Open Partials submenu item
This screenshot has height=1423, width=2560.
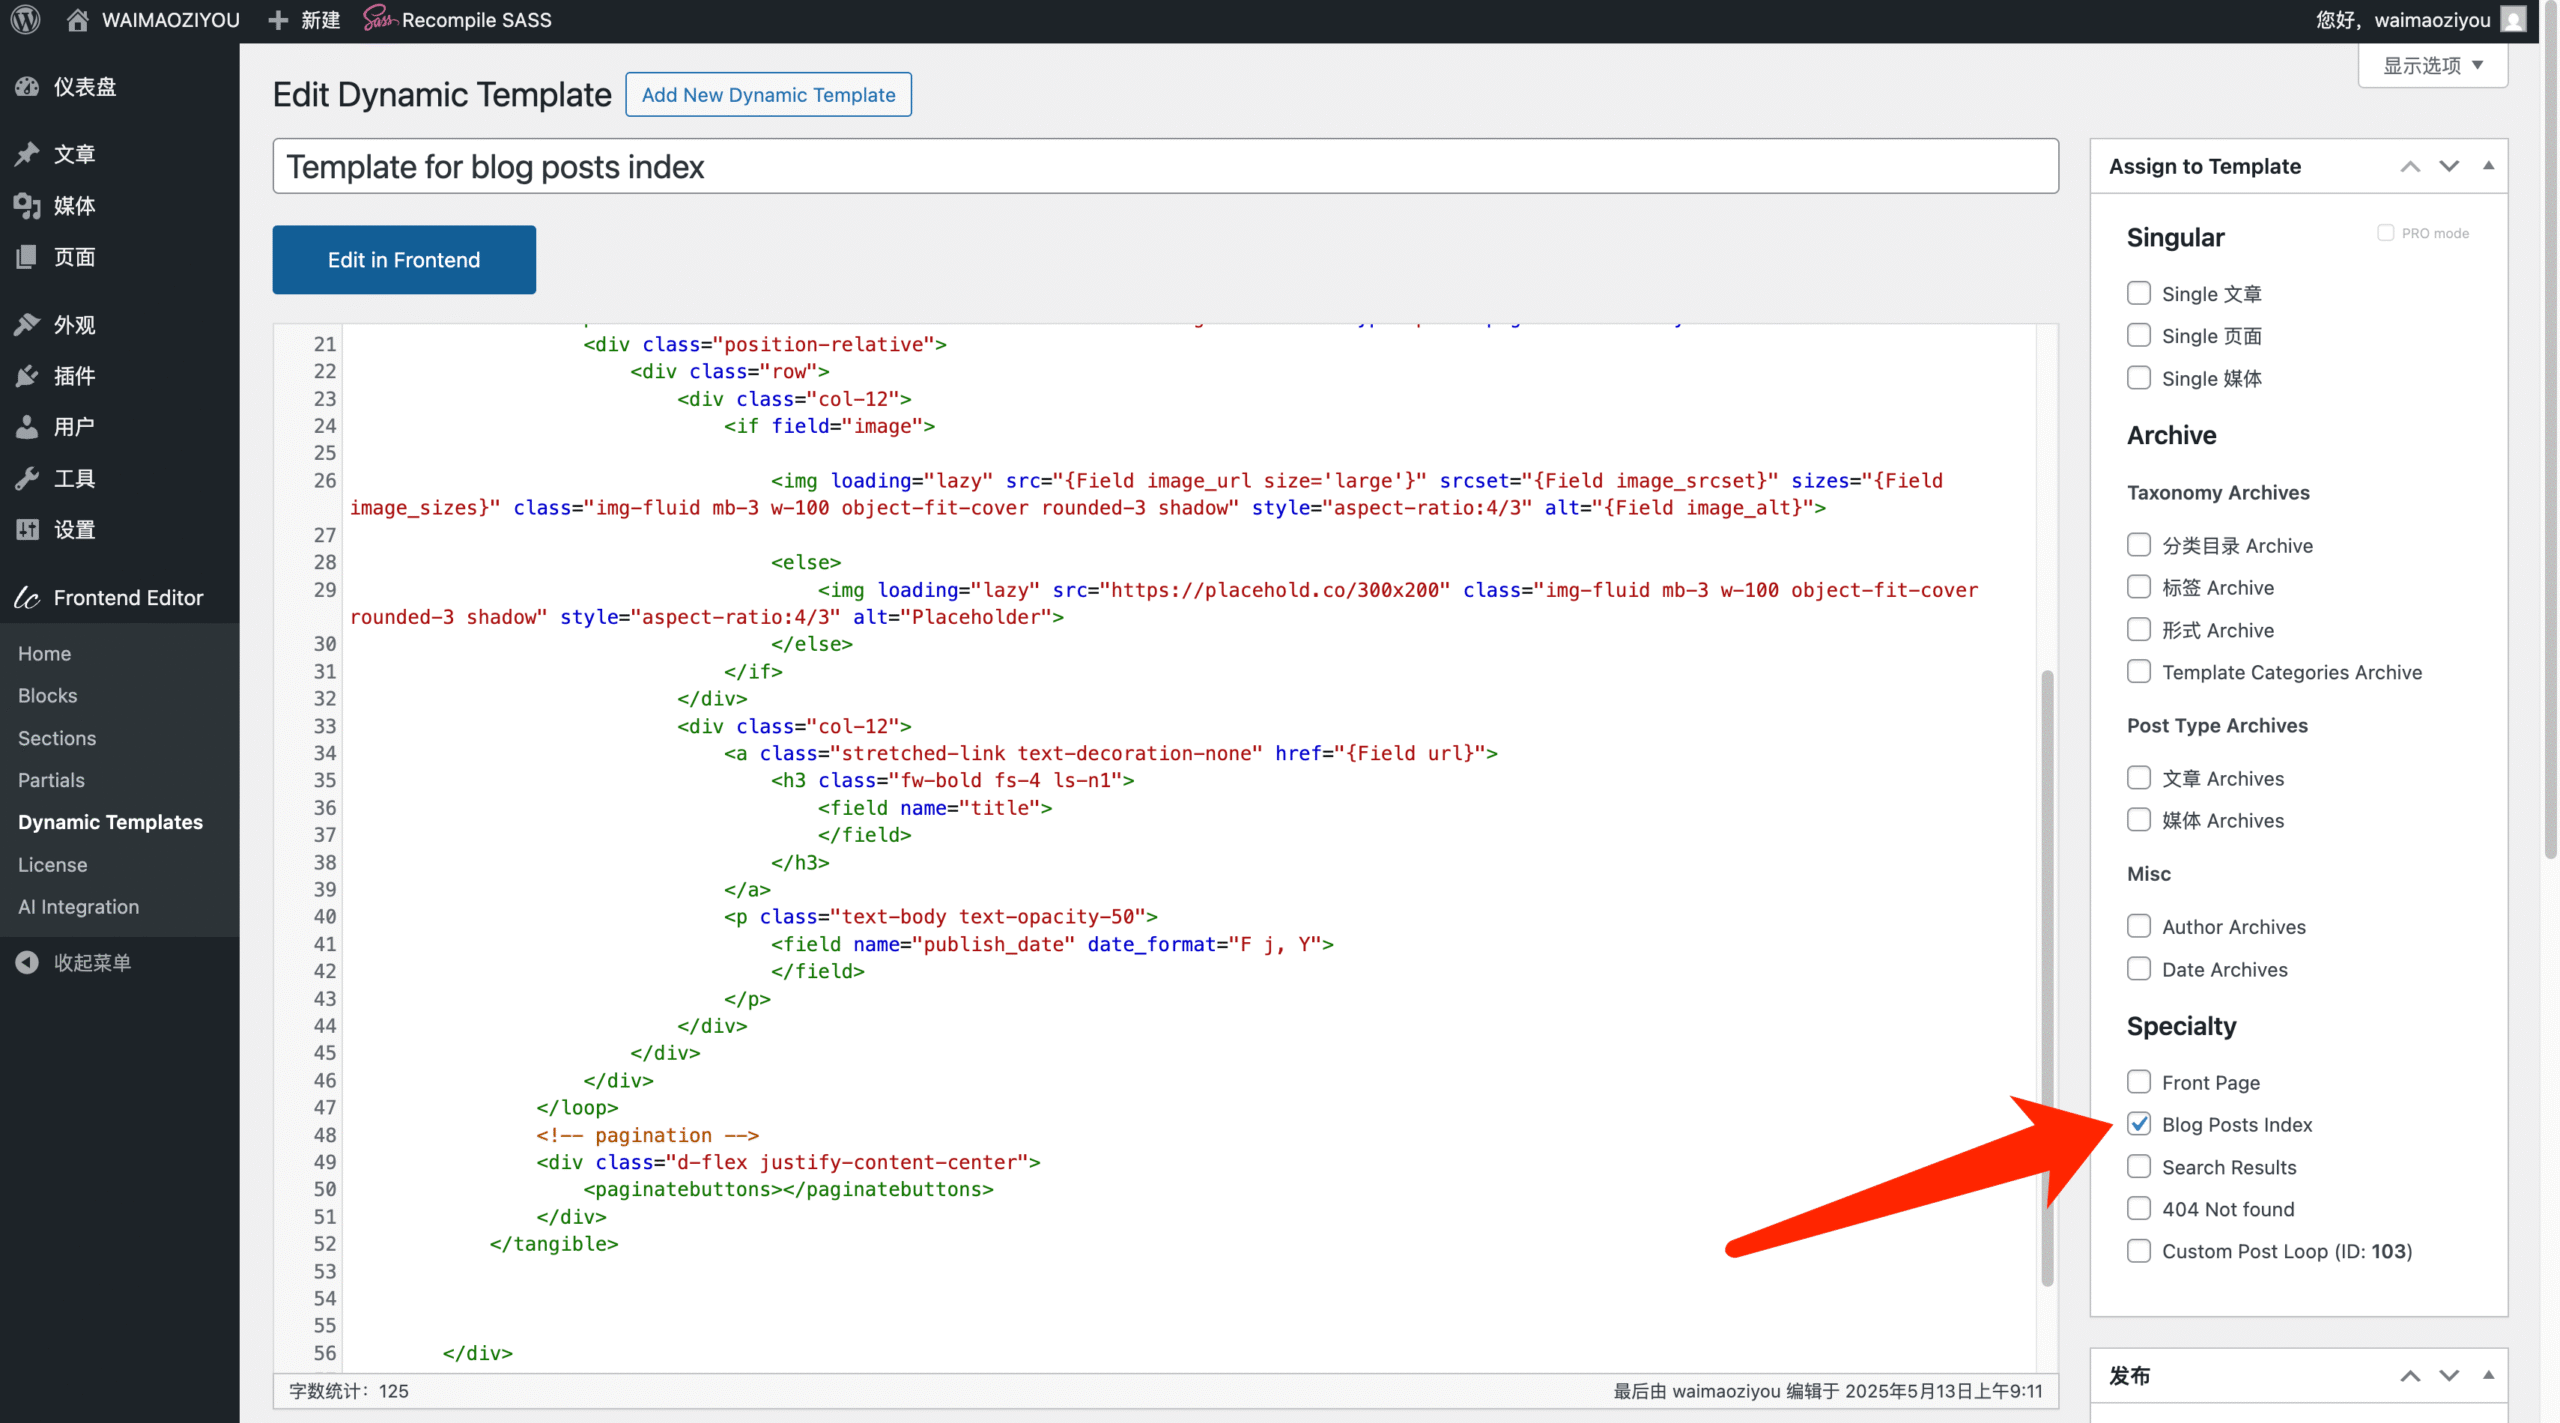(51, 780)
